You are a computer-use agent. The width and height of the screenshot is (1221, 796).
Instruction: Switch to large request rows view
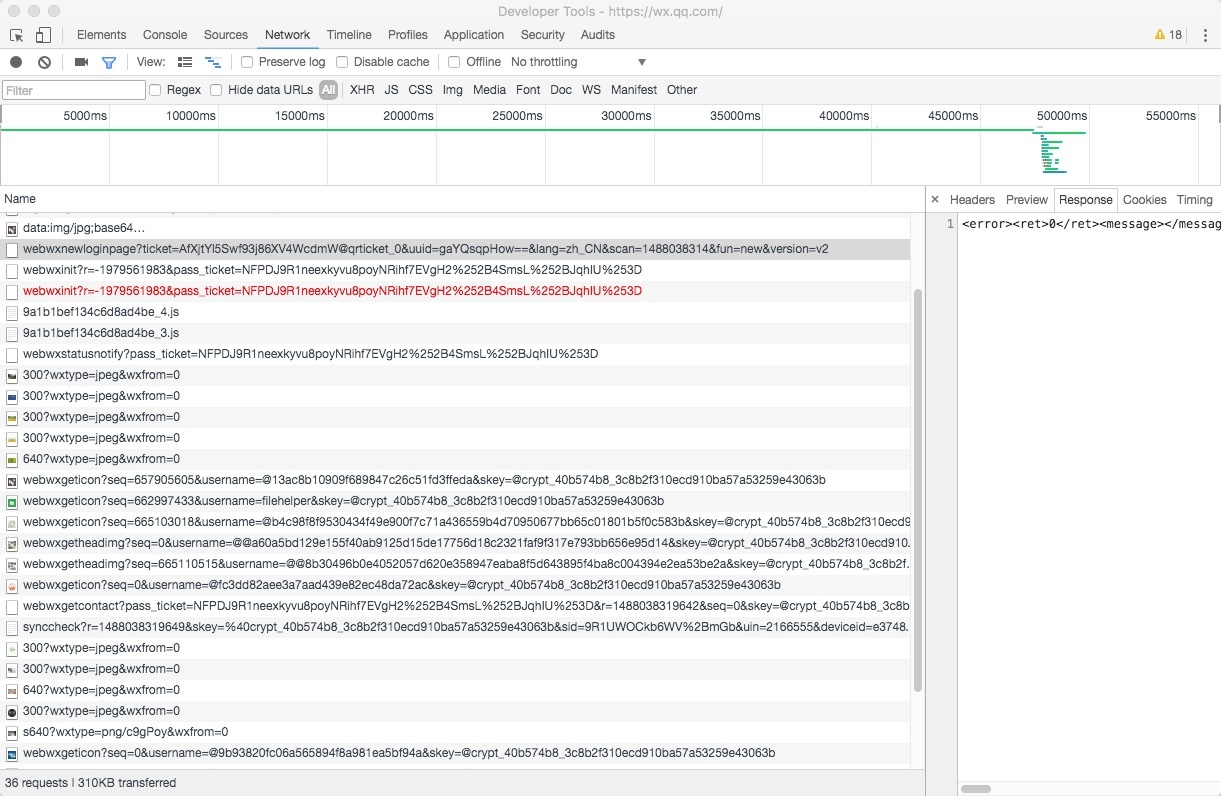[x=185, y=62]
